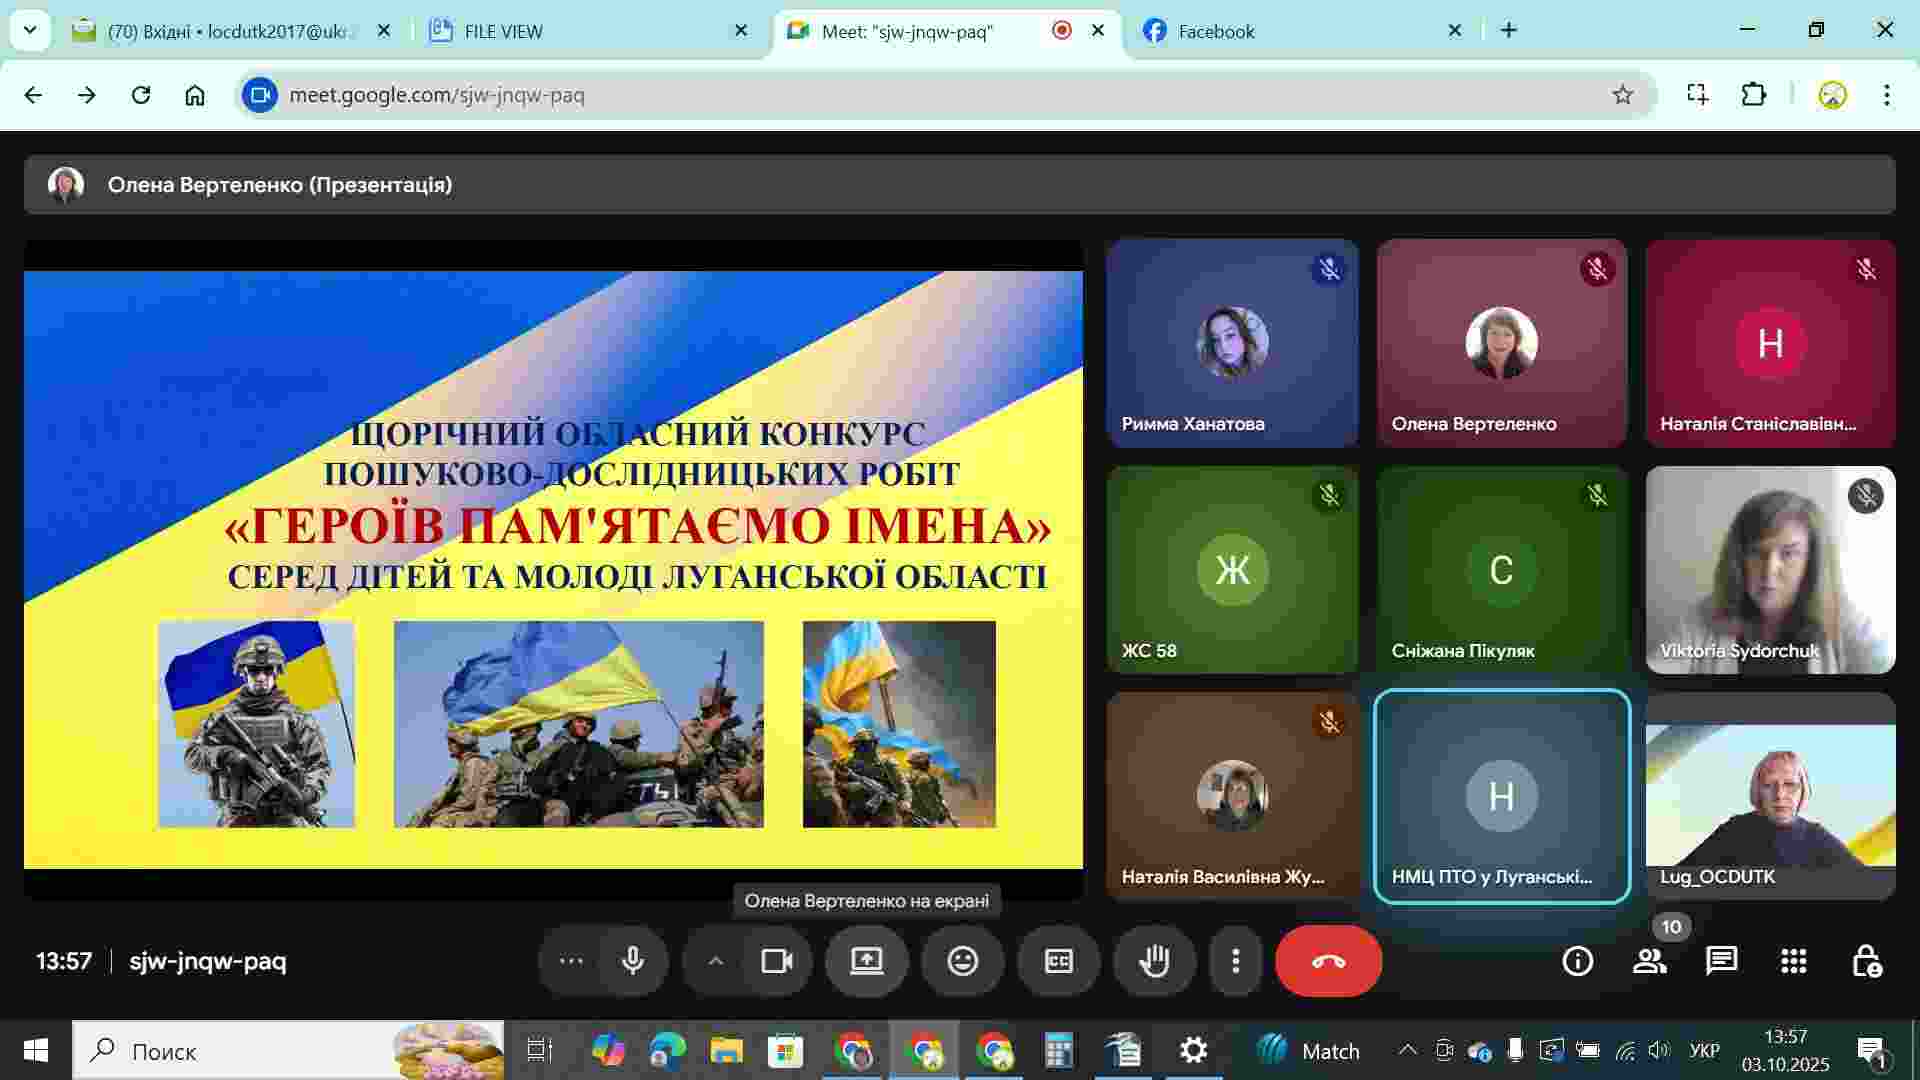This screenshot has height=1080, width=1920.
Task: Click the УКР language indicator in taskbar
Action: pyautogui.click(x=1704, y=1050)
